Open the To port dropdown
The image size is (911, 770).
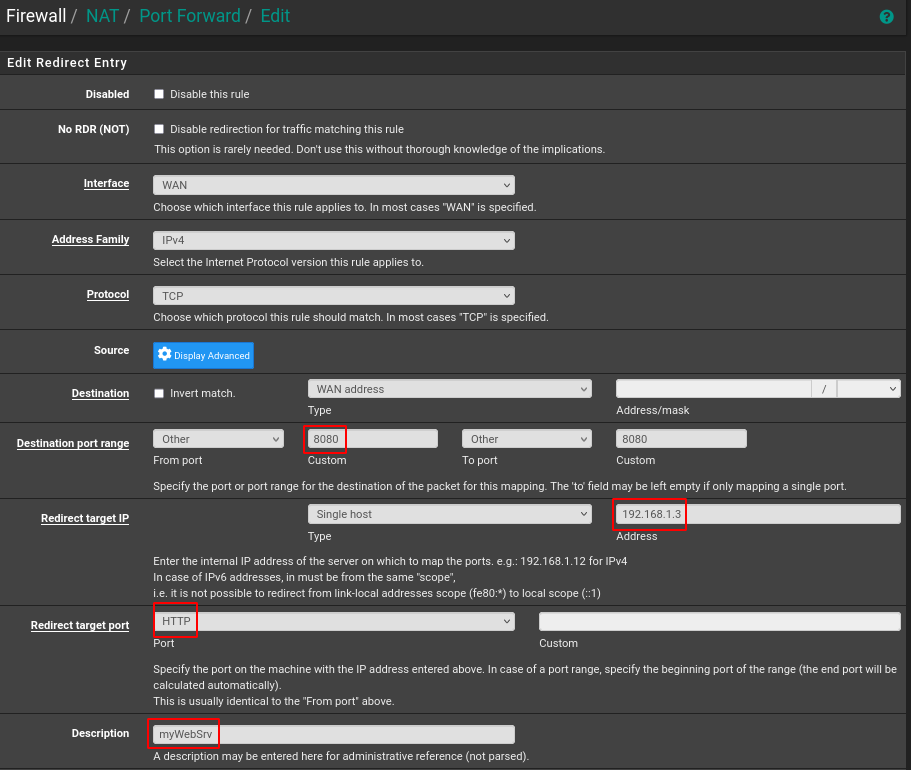(x=526, y=439)
